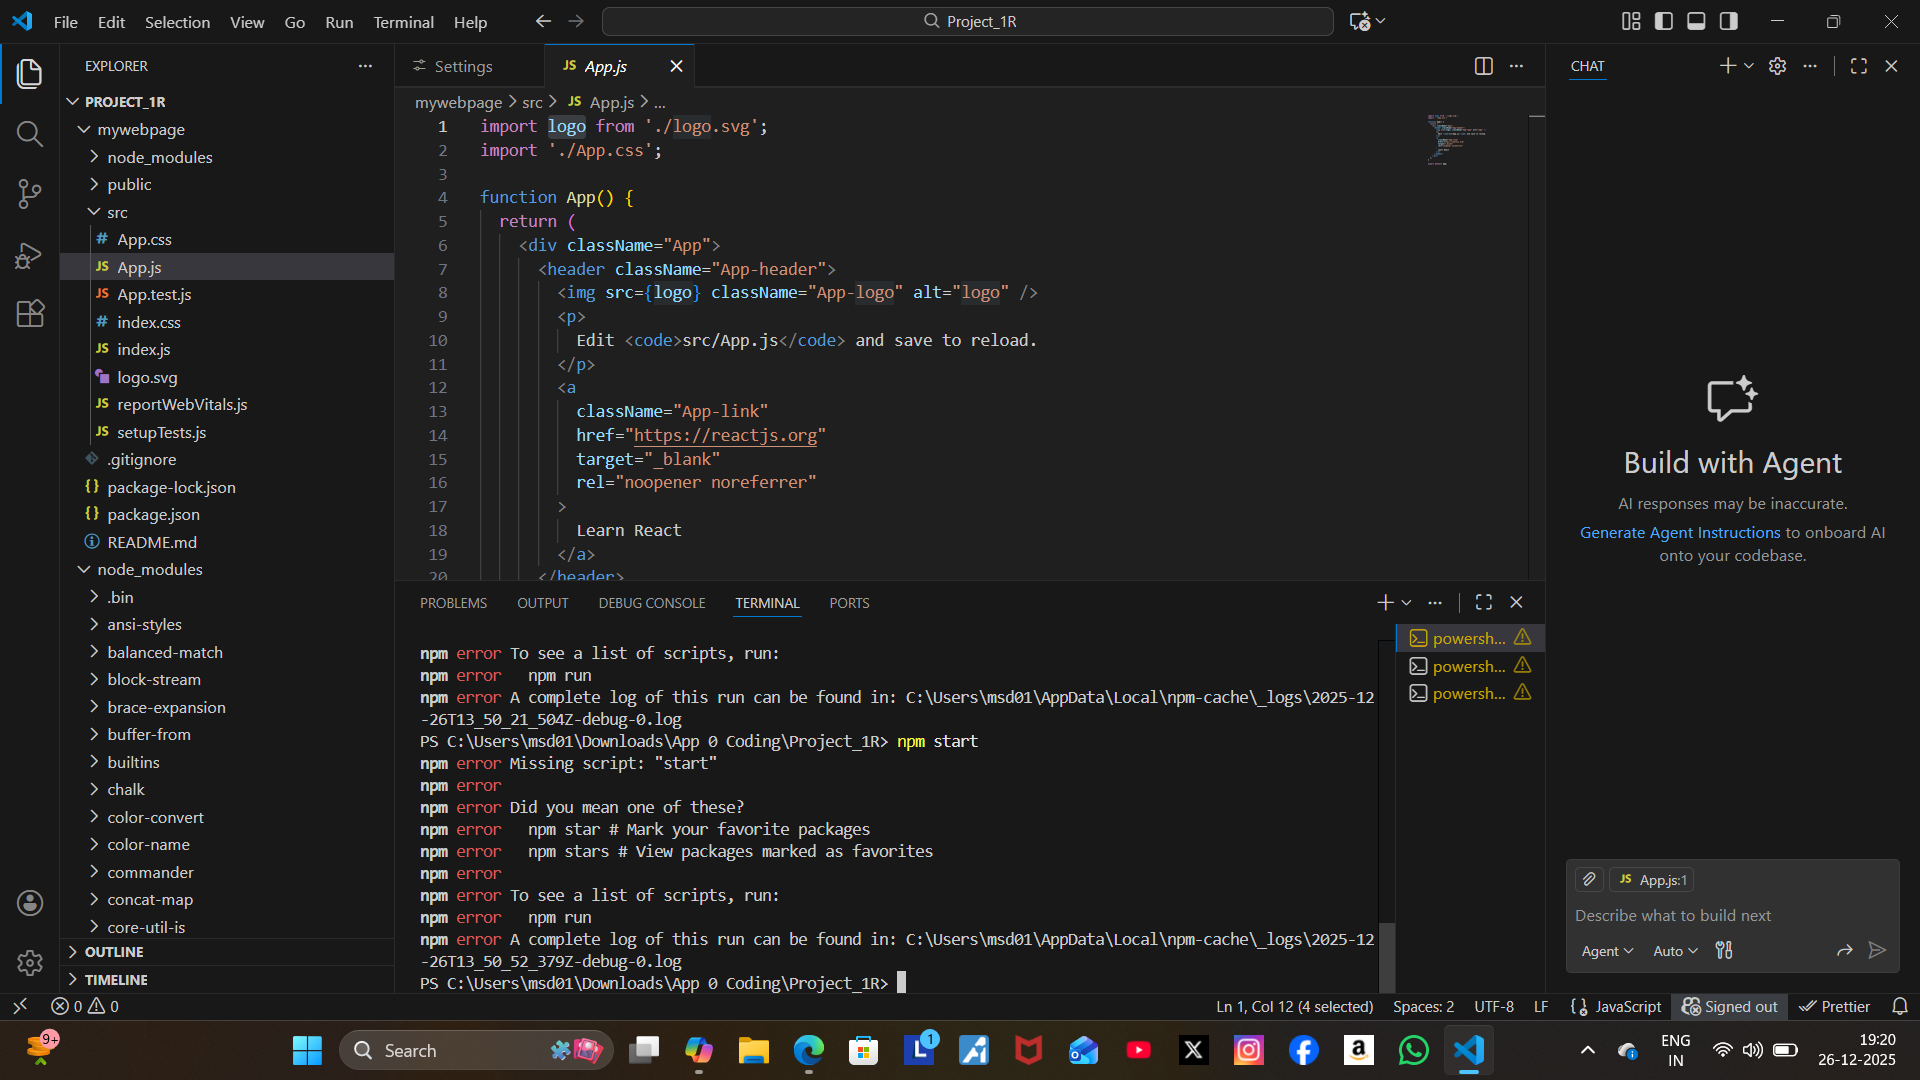Viewport: 1920px width, 1080px height.
Task: Click the attach context paperclip icon
Action: pos(1589,880)
